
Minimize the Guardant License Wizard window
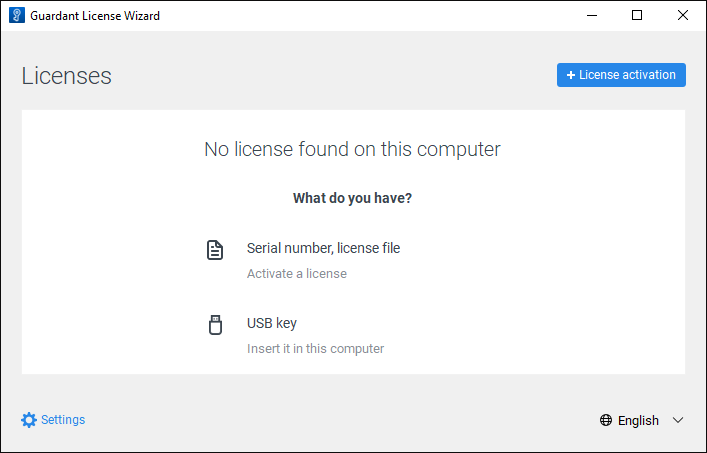click(590, 16)
